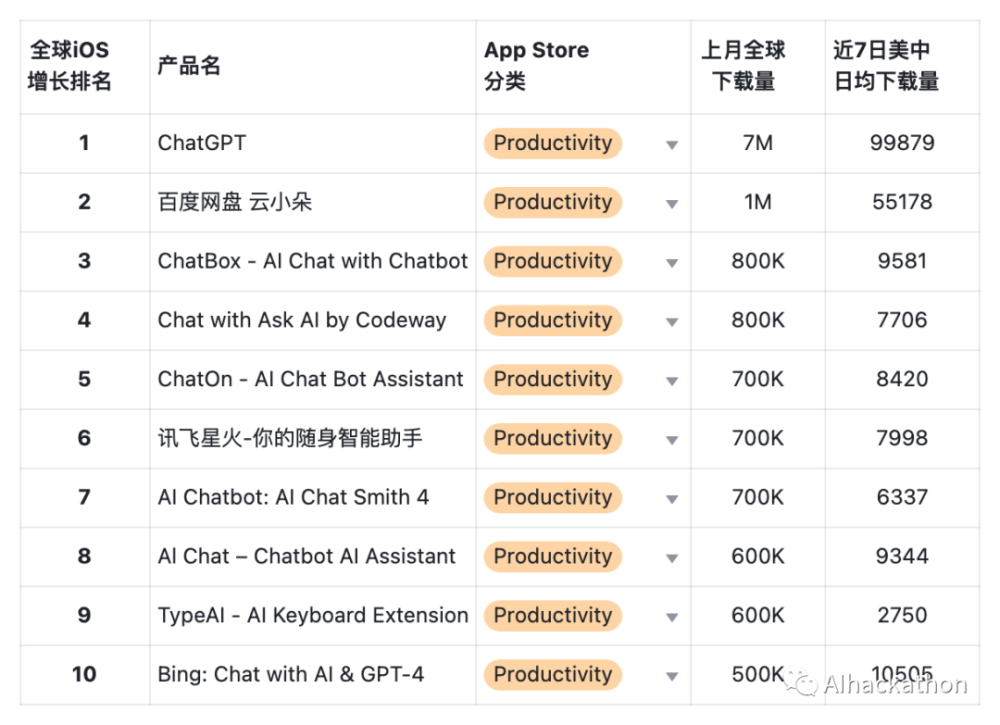Click the 800K cell in Codeway row
1000x725 pixels.
pos(758,321)
